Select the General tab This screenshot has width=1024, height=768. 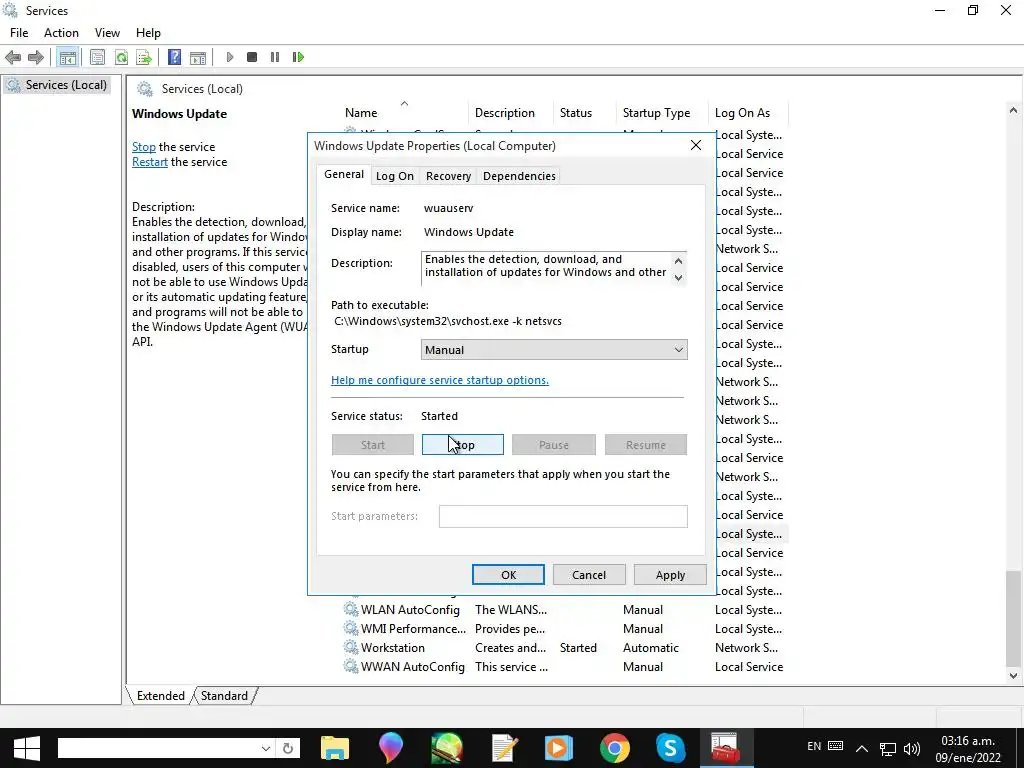[x=344, y=174]
